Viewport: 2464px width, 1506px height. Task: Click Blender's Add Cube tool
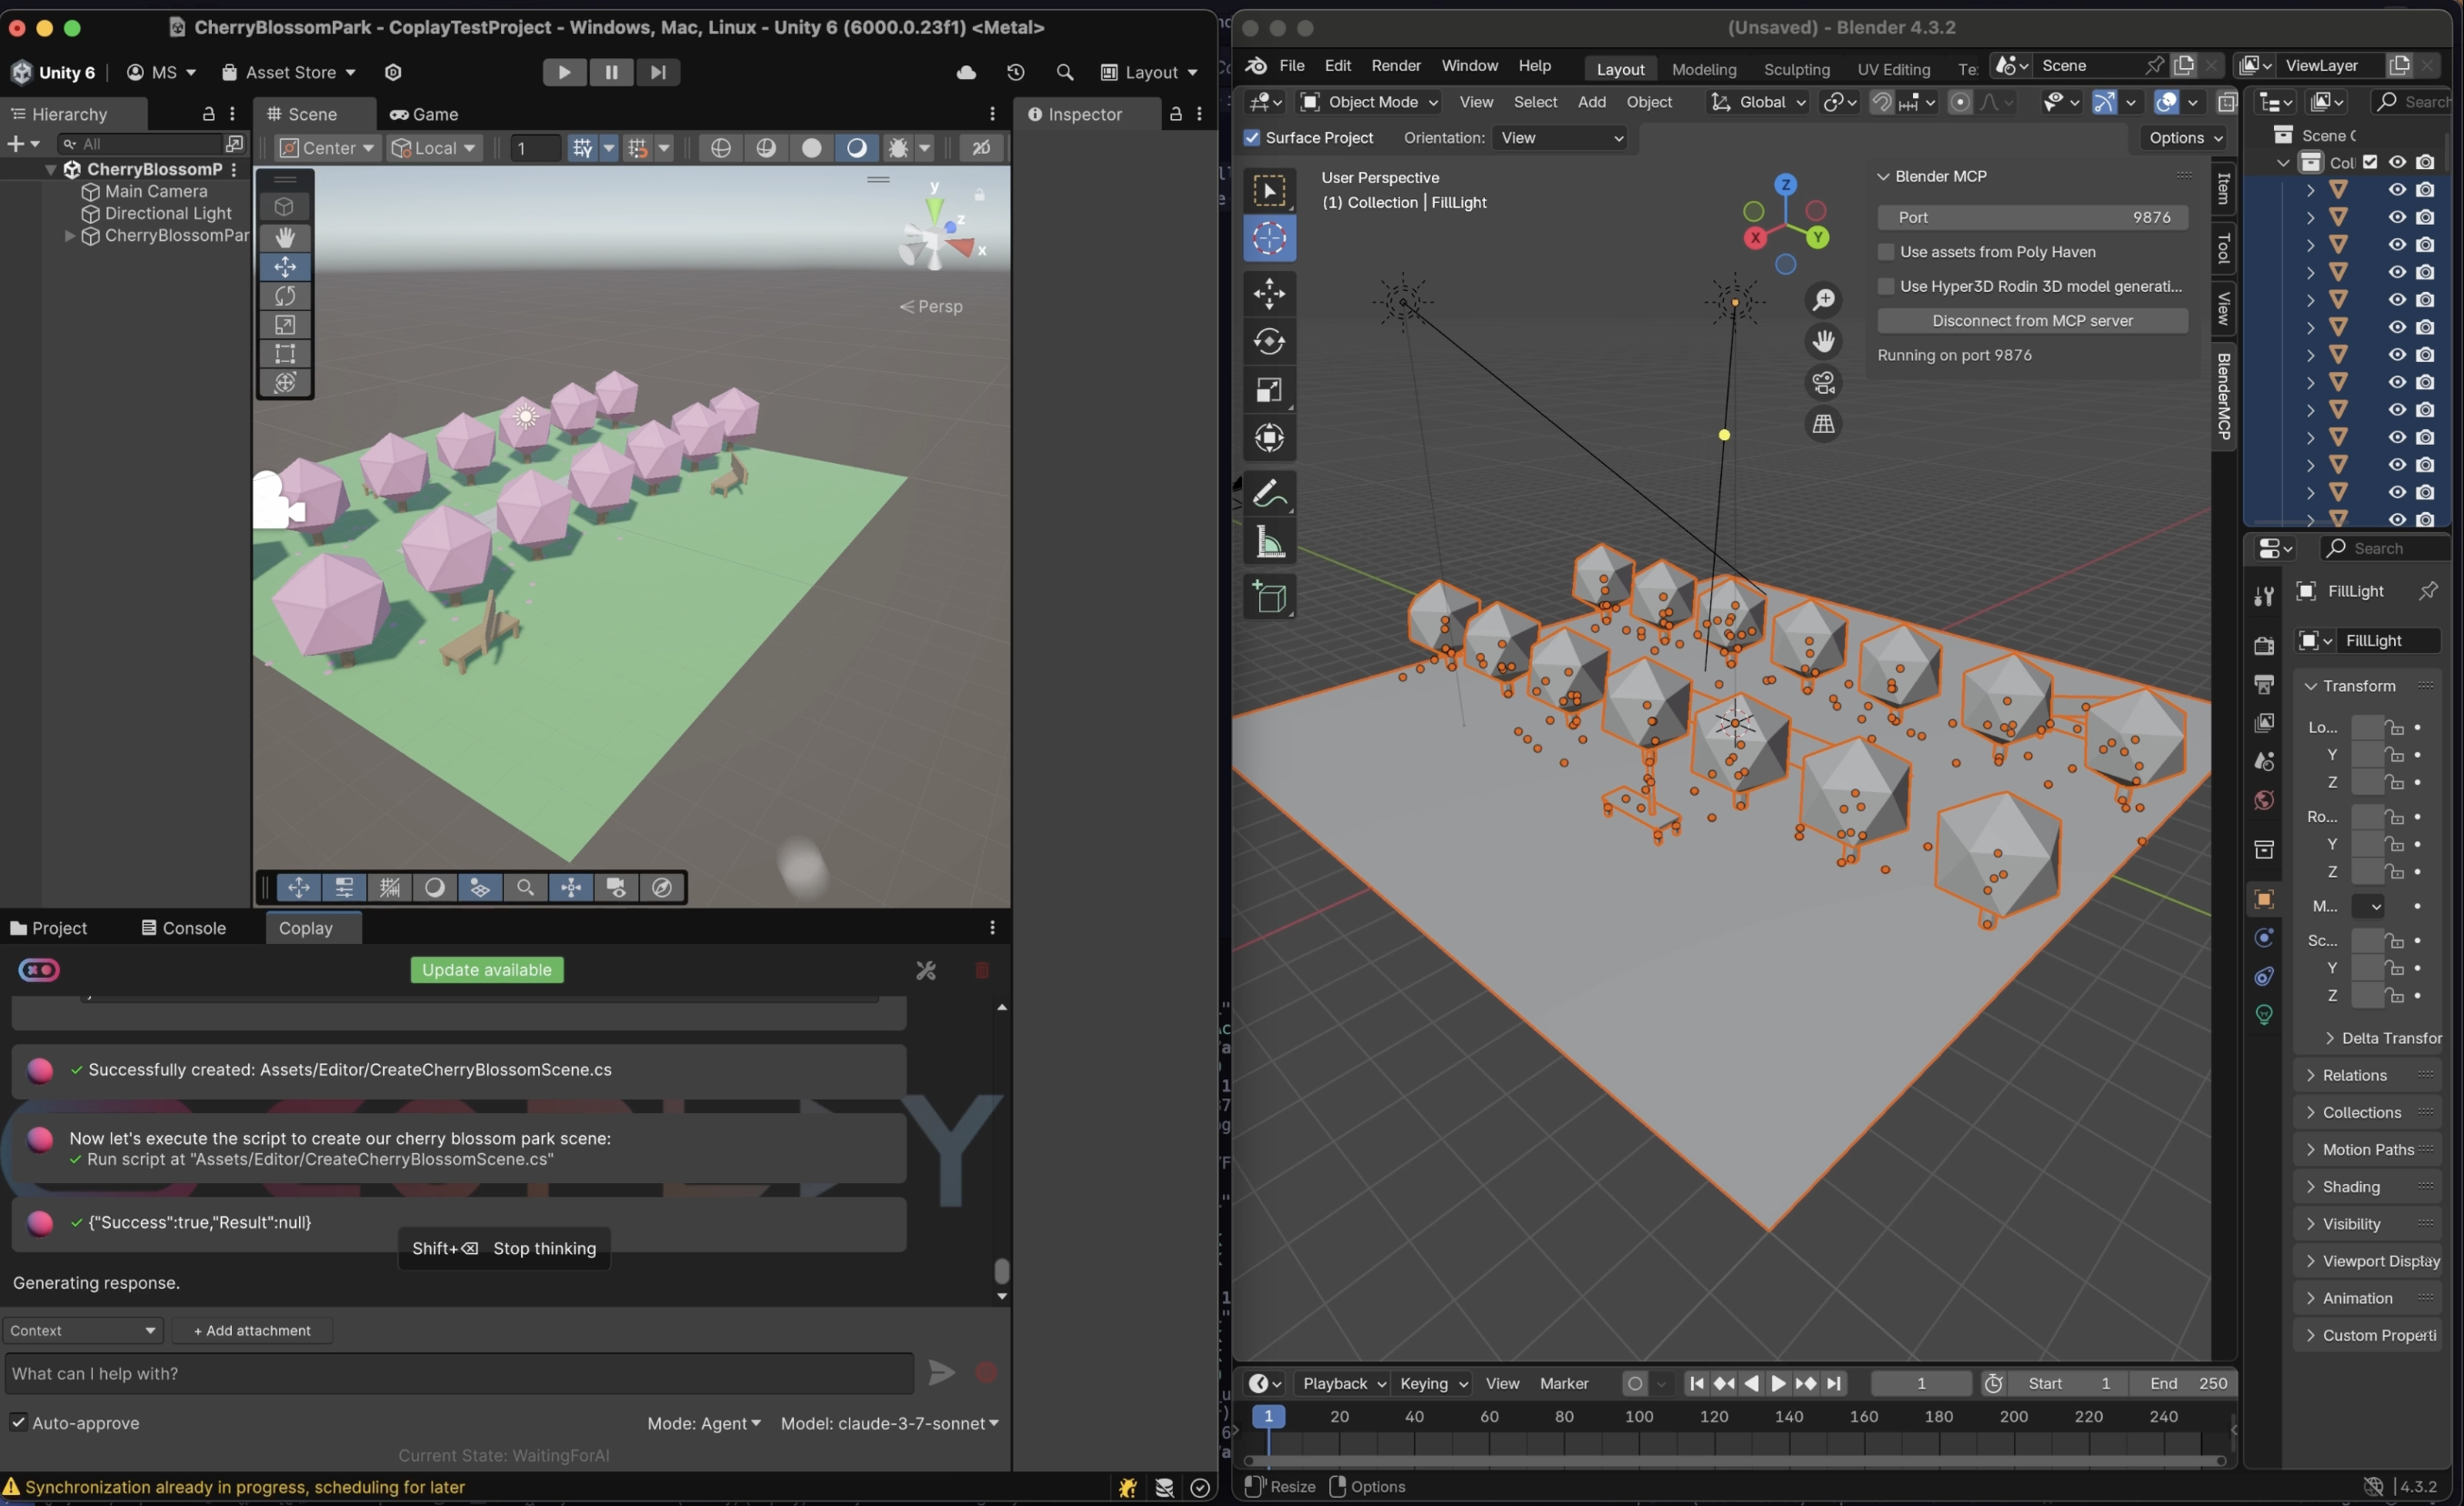(x=1269, y=598)
